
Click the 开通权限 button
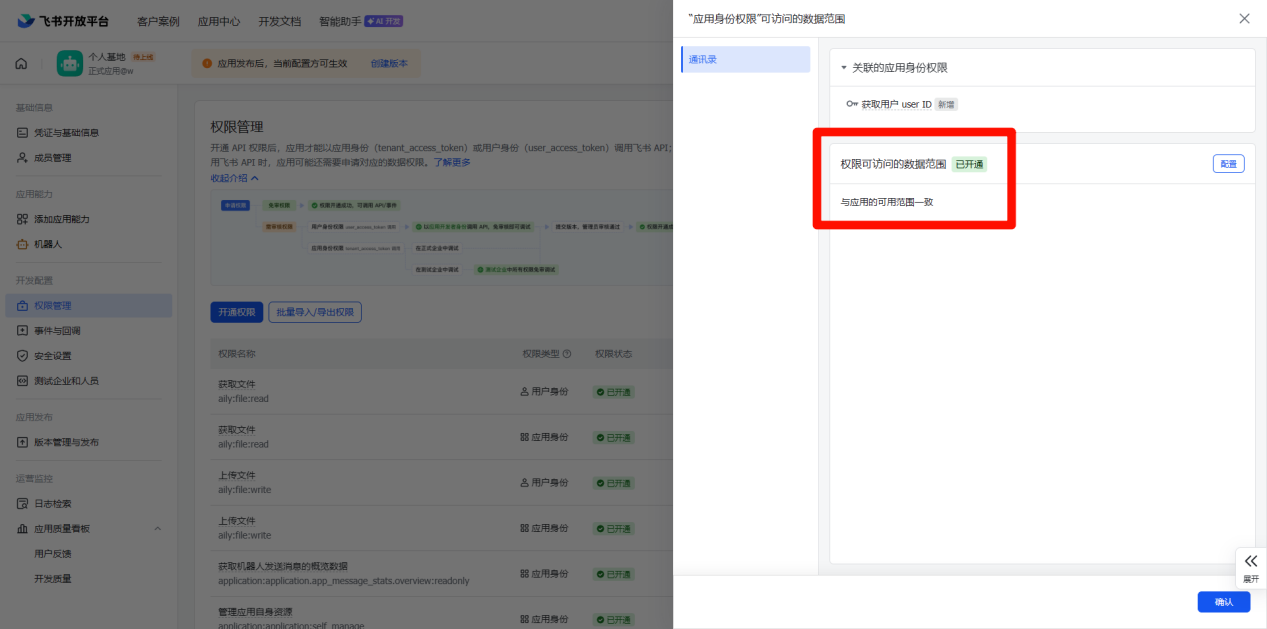point(236,311)
